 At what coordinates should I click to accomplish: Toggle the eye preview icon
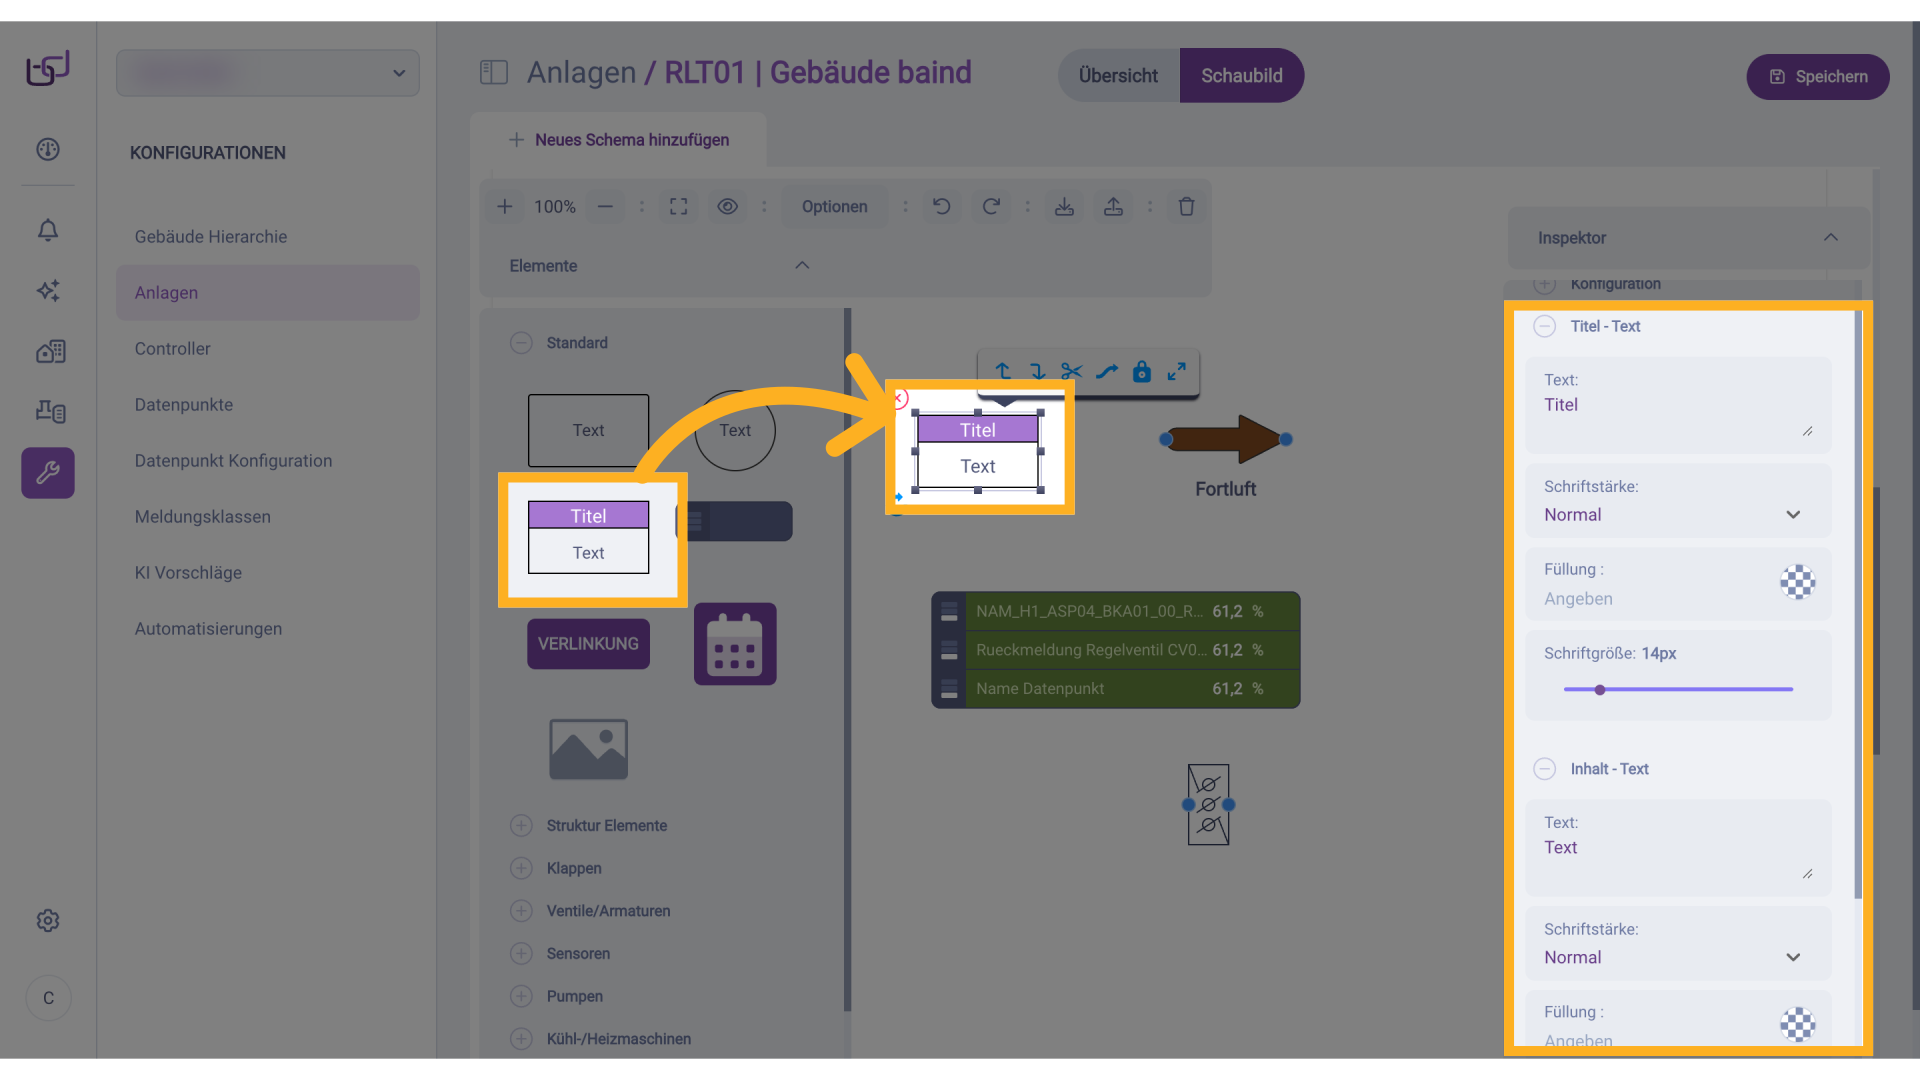(727, 207)
